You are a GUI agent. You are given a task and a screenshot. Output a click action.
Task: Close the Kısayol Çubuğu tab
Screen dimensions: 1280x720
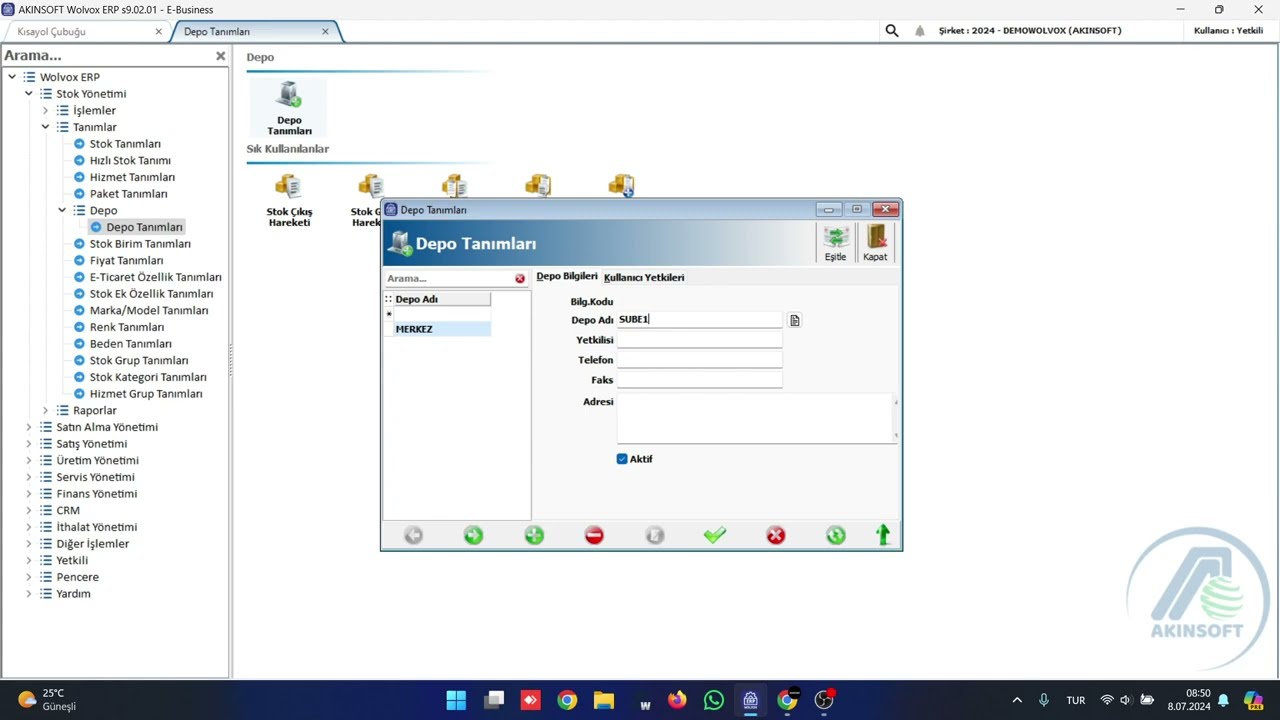click(158, 32)
